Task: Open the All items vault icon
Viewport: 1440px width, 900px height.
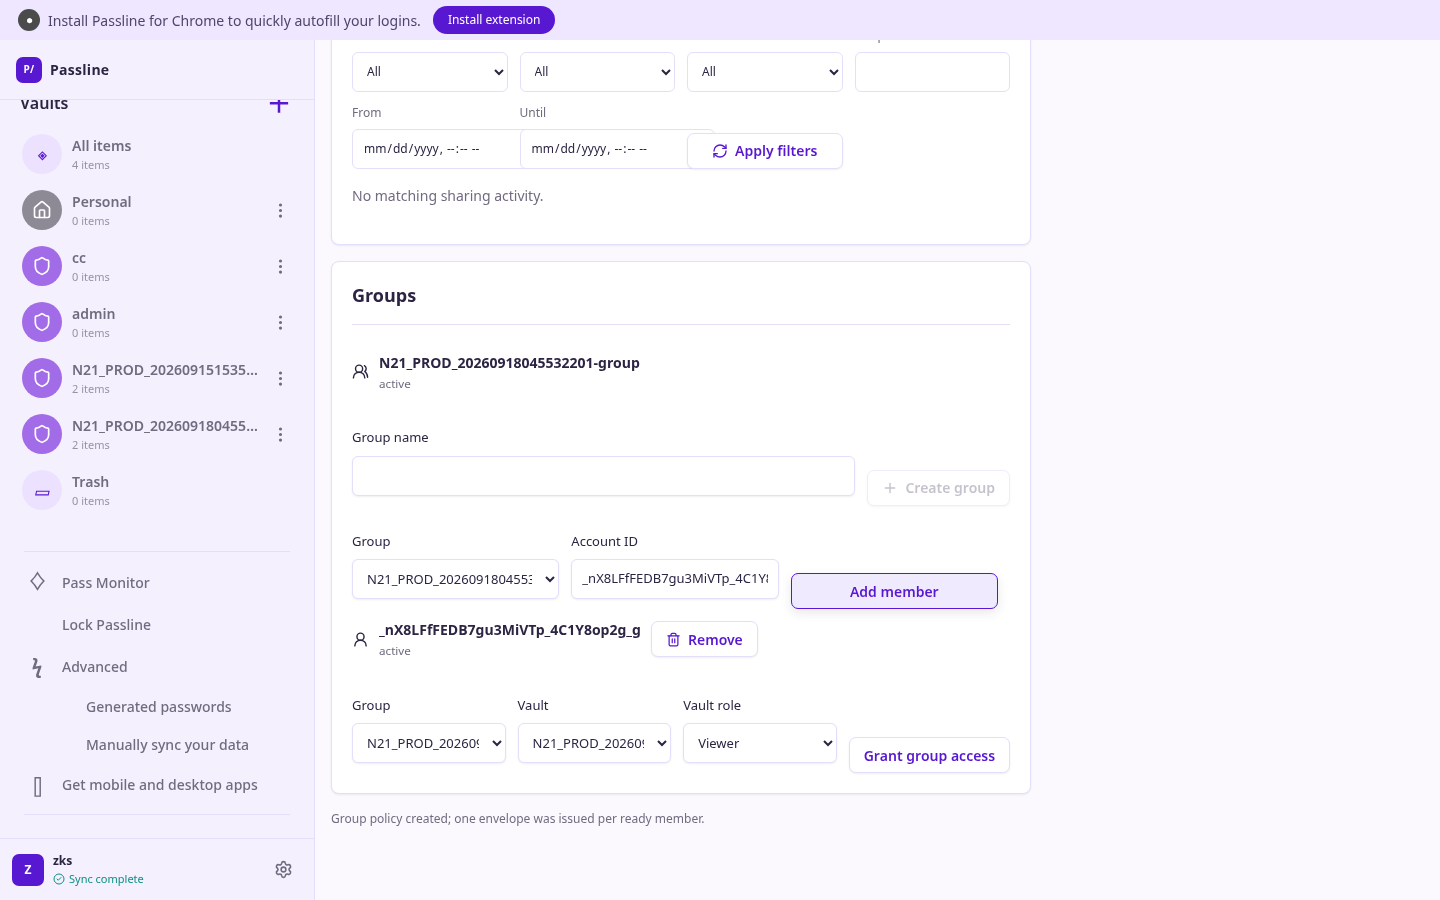Action: pos(42,155)
